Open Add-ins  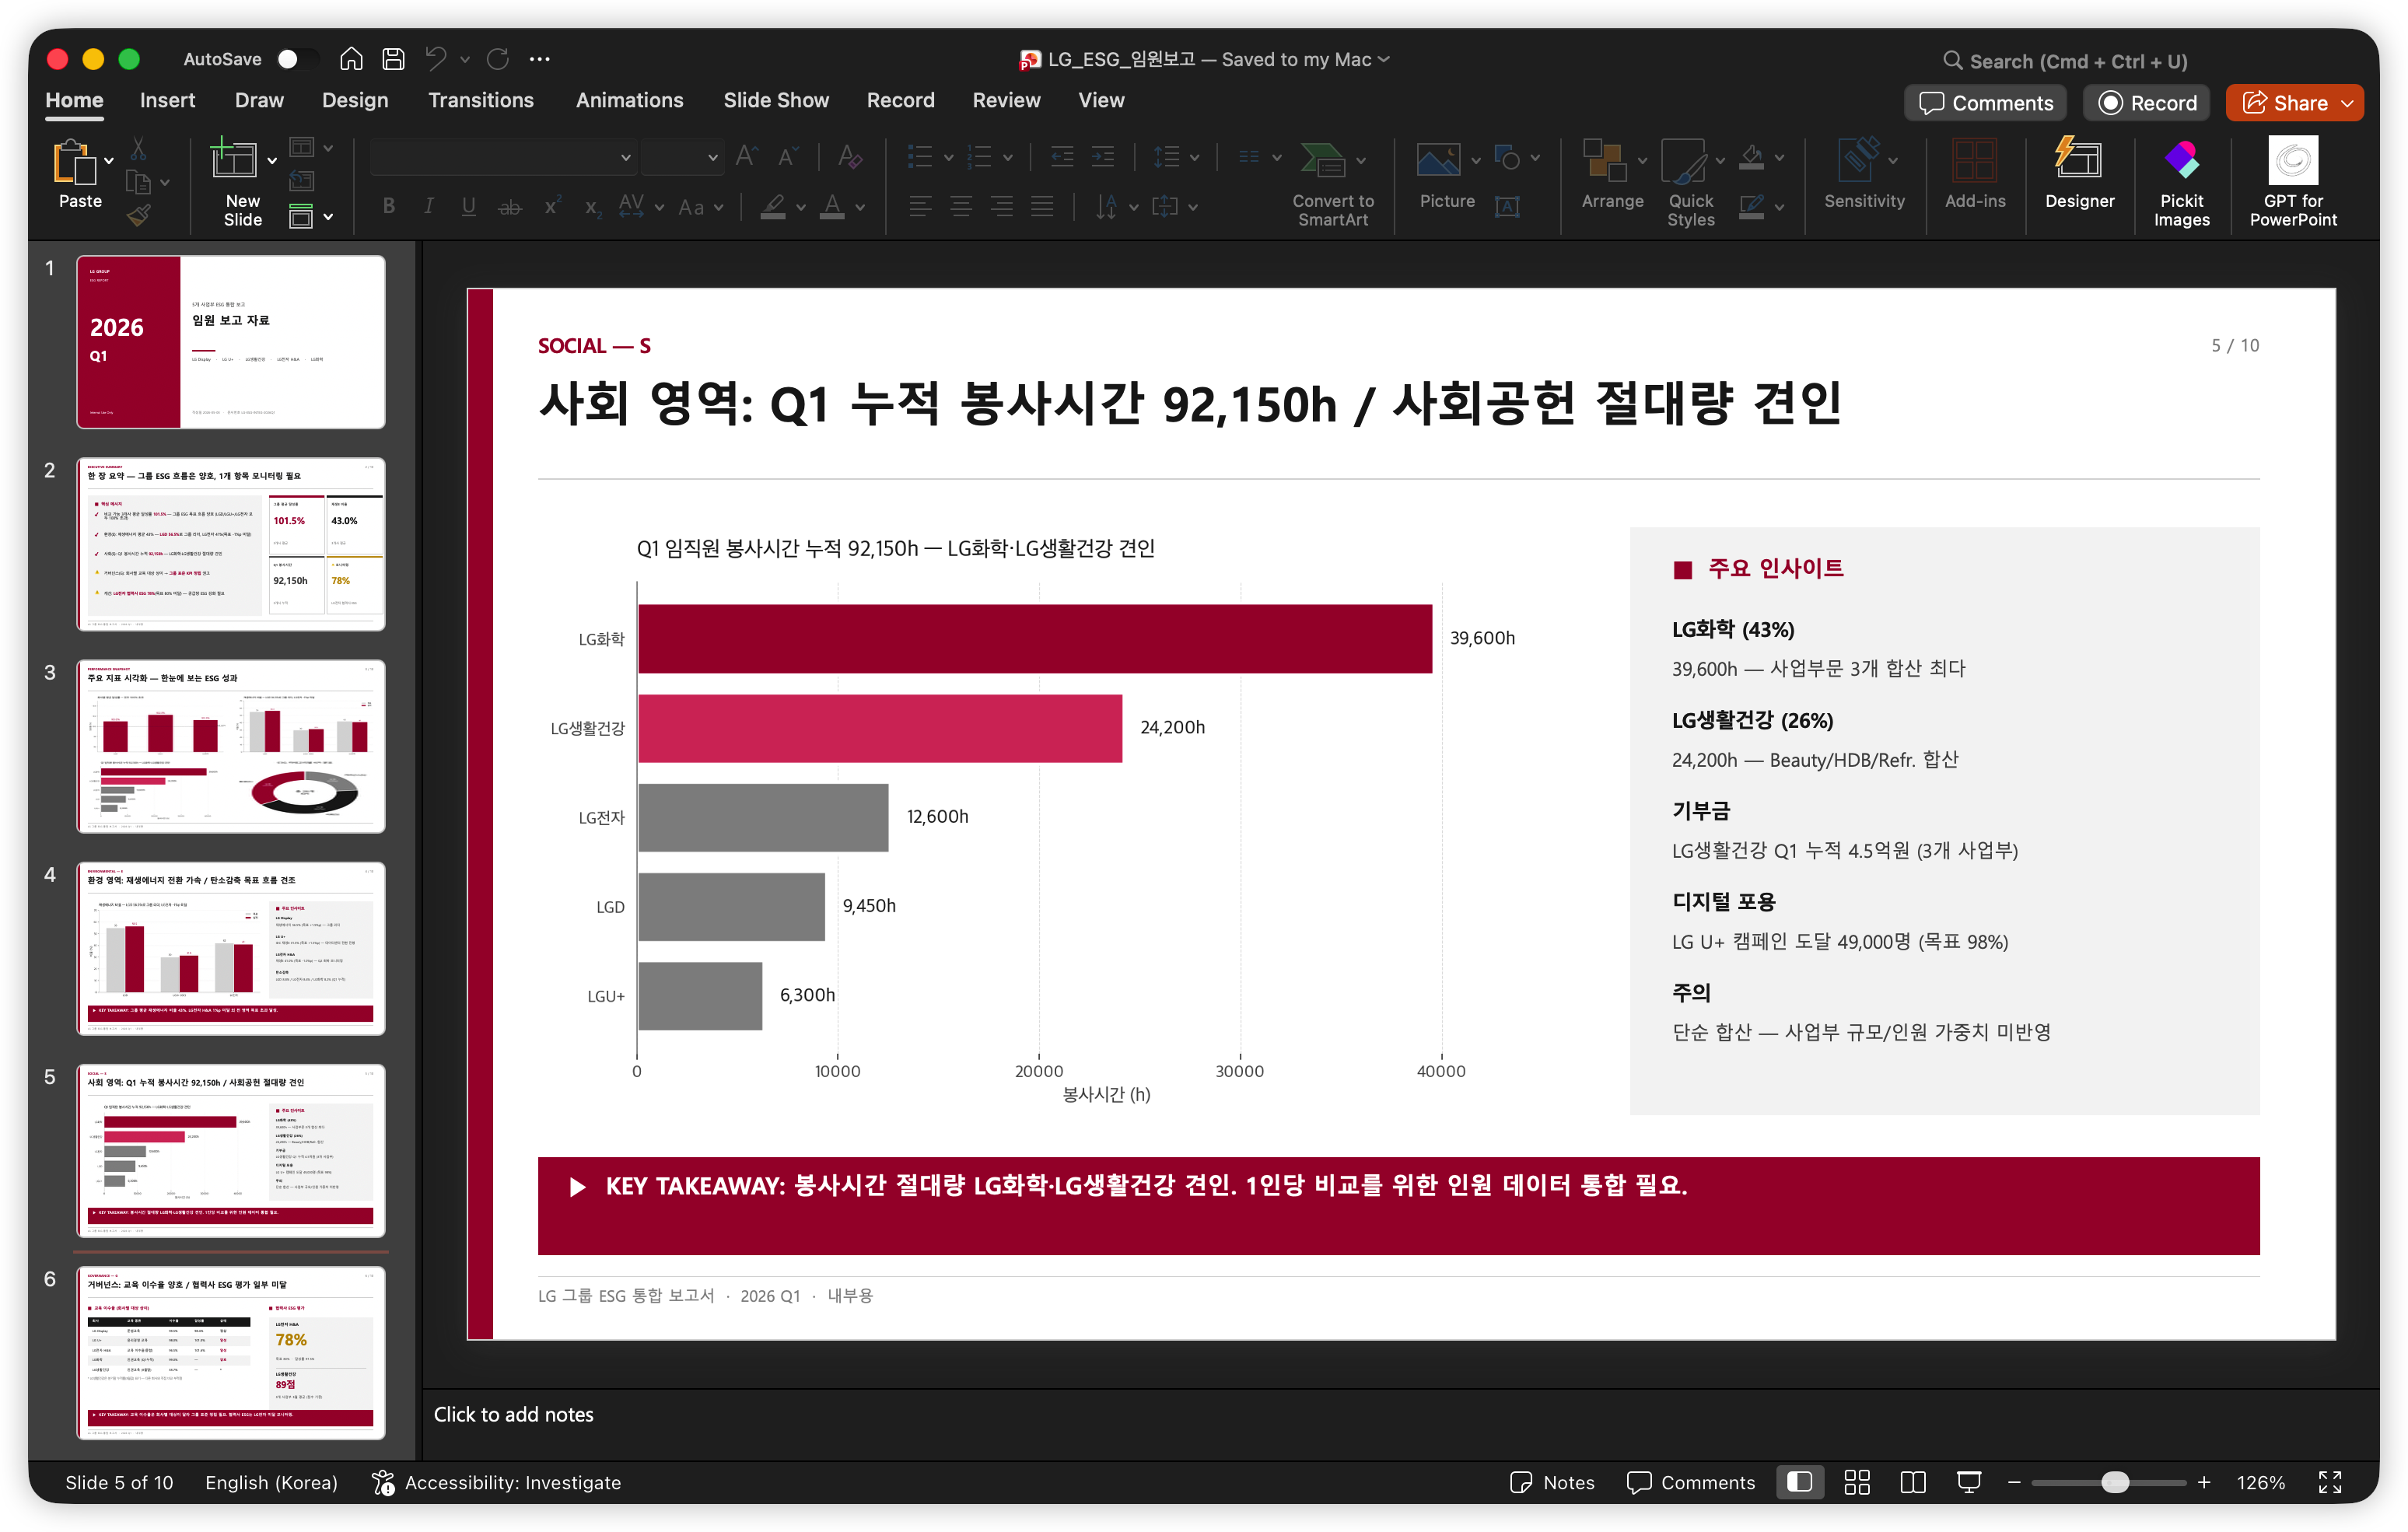click(1974, 174)
